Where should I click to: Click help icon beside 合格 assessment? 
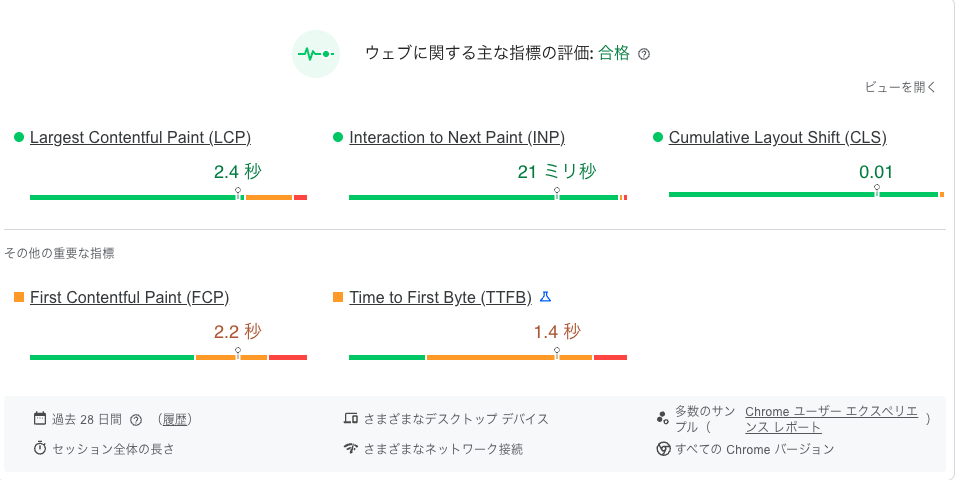coord(644,54)
